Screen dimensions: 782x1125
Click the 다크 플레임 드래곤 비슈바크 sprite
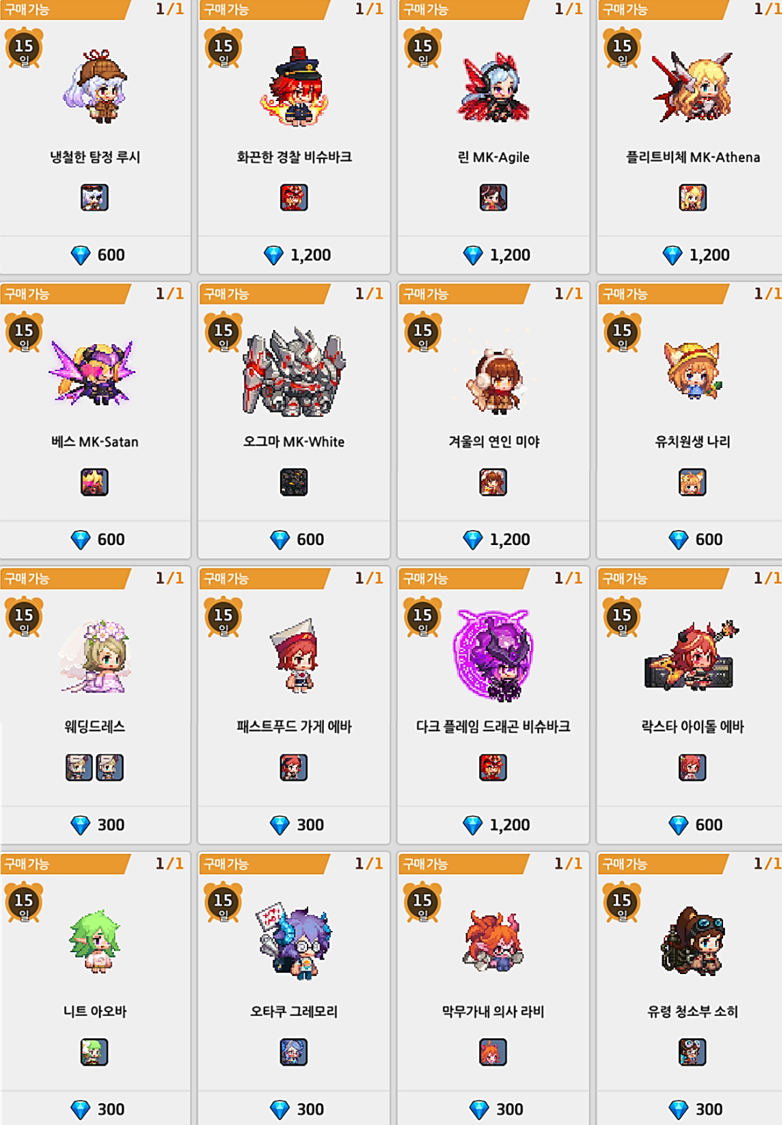[493, 655]
